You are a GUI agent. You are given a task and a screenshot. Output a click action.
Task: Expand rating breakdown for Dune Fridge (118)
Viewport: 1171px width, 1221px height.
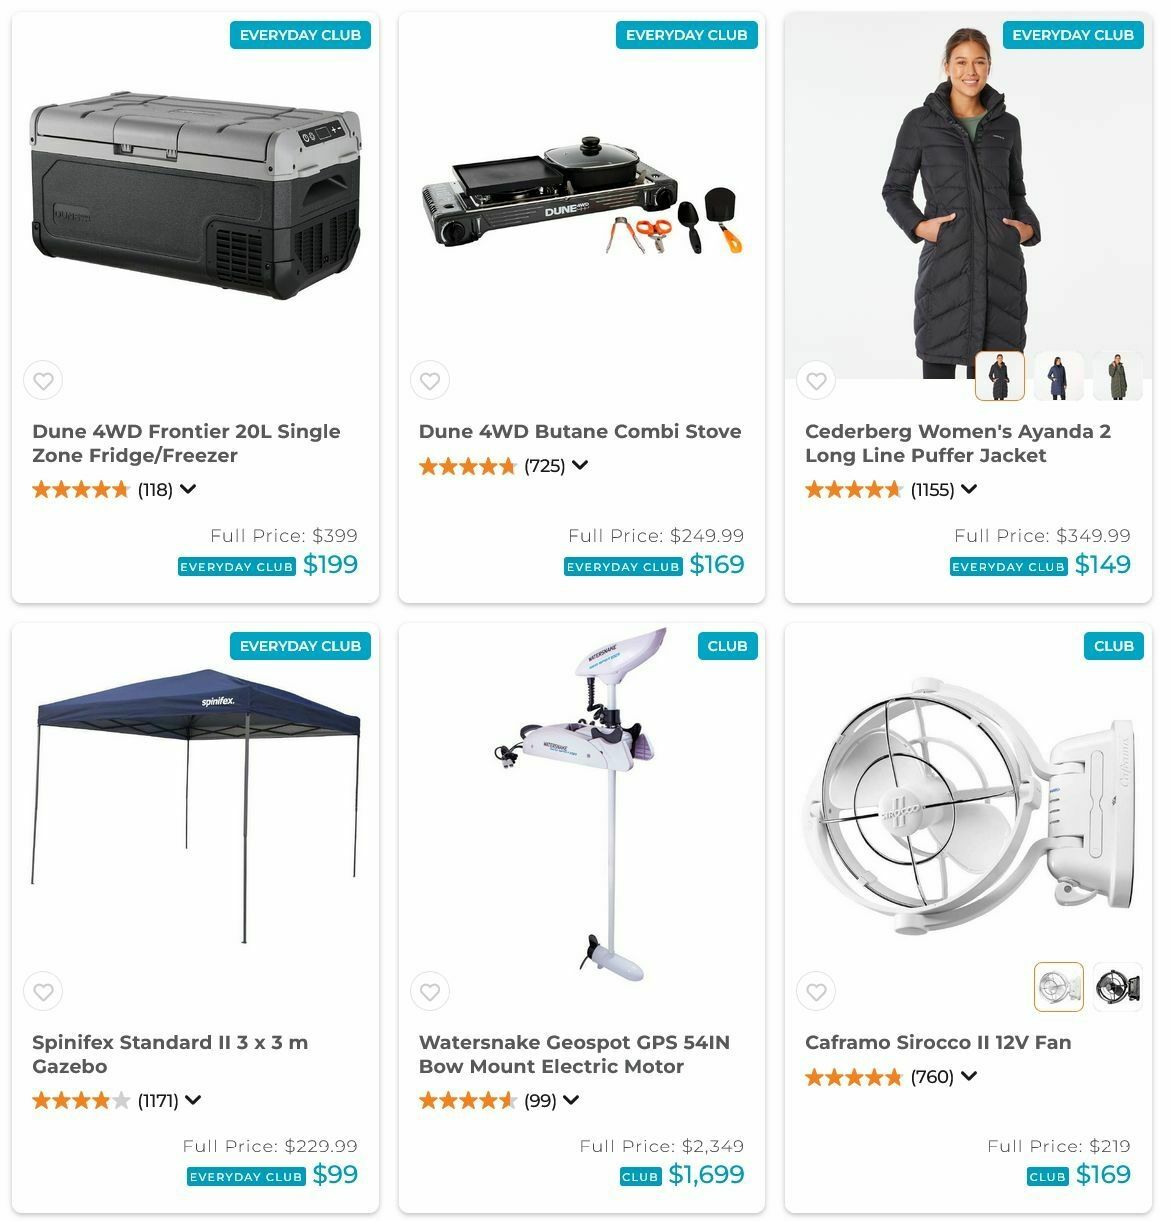188,489
